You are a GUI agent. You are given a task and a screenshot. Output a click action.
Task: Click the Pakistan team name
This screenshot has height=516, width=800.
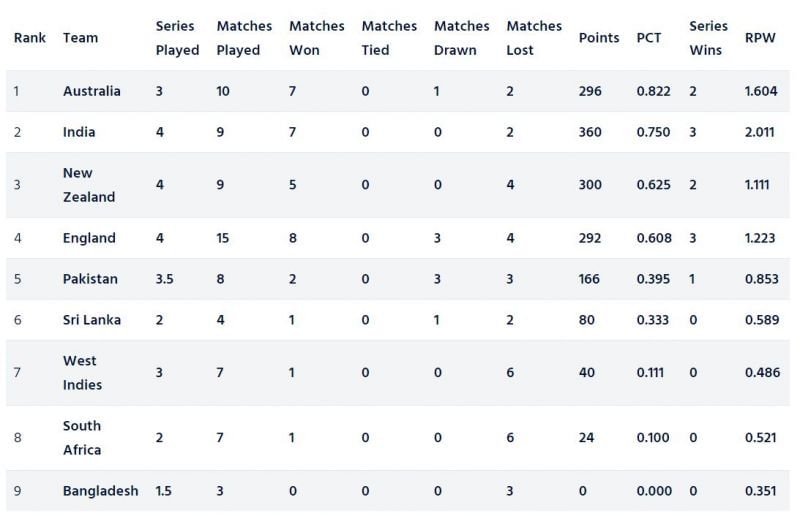(x=90, y=279)
